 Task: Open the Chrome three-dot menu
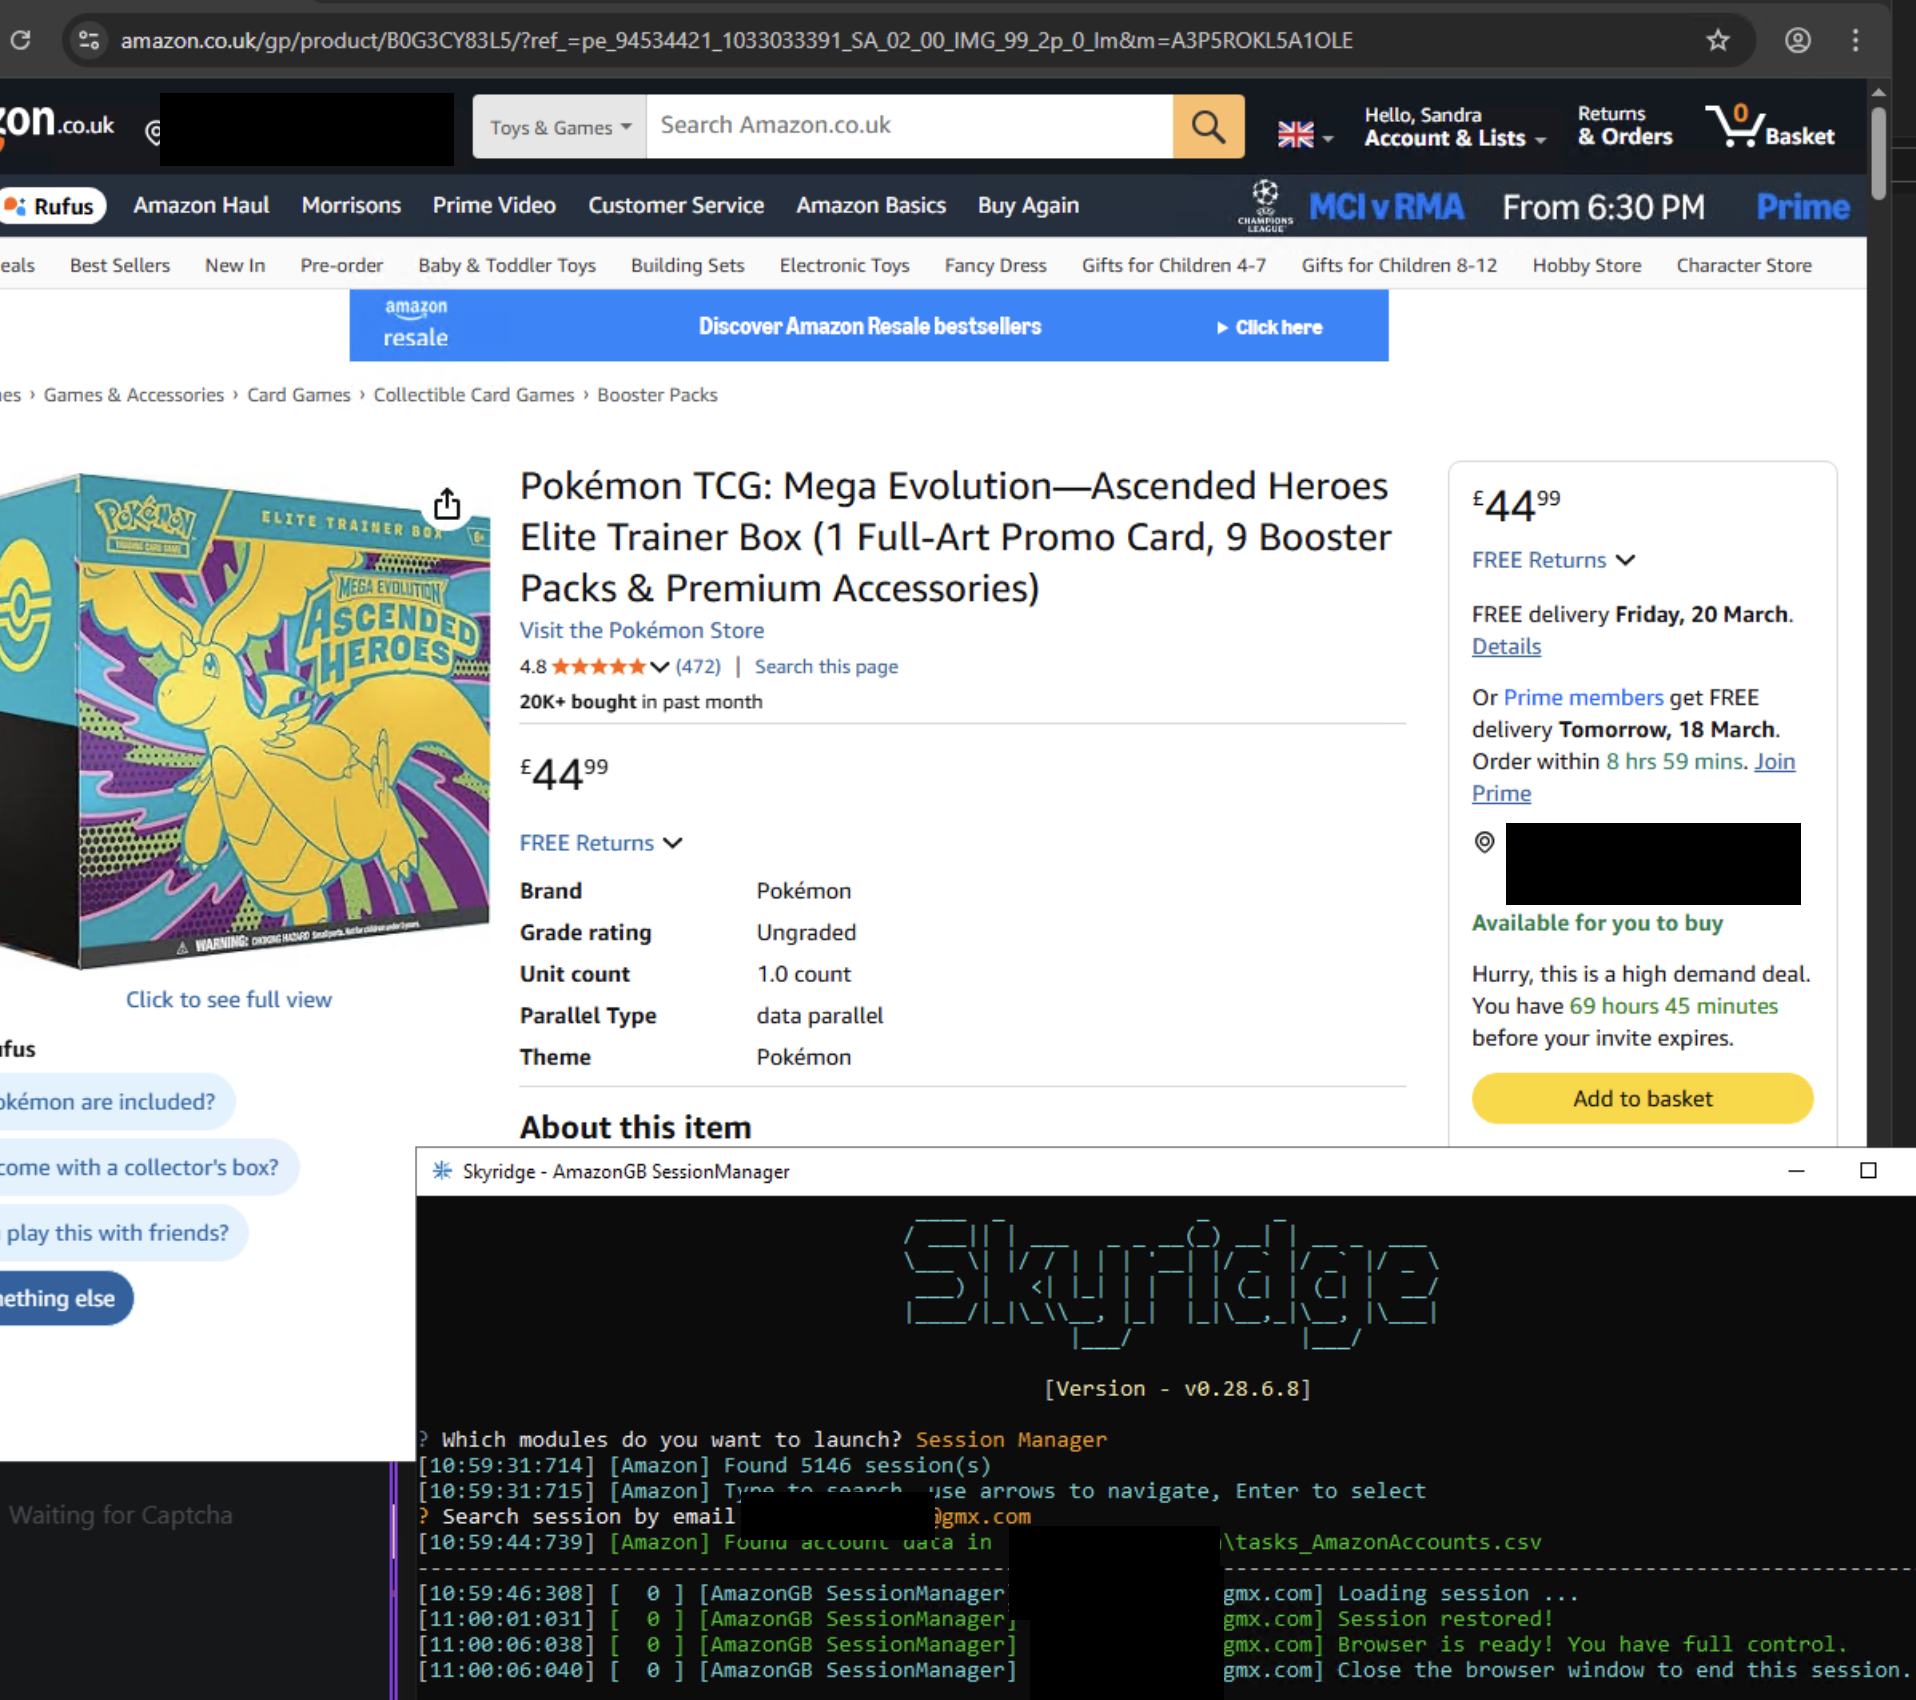(x=1855, y=40)
